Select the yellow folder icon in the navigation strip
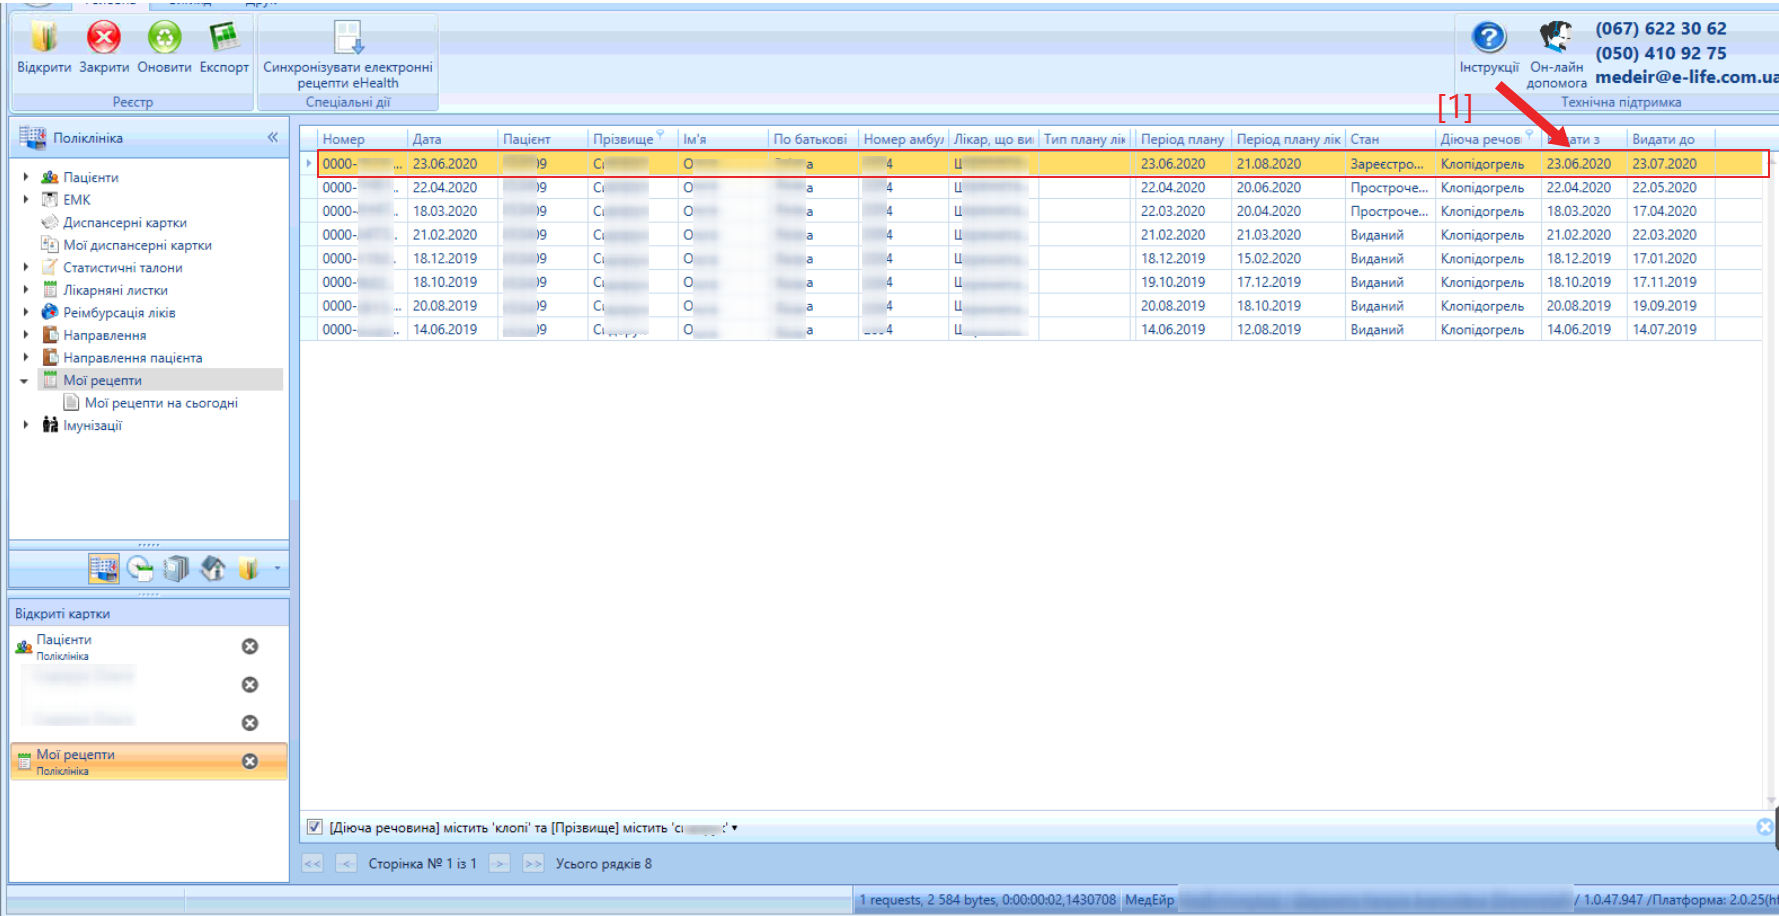This screenshot has width=1779, height=916. pyautogui.click(x=248, y=569)
